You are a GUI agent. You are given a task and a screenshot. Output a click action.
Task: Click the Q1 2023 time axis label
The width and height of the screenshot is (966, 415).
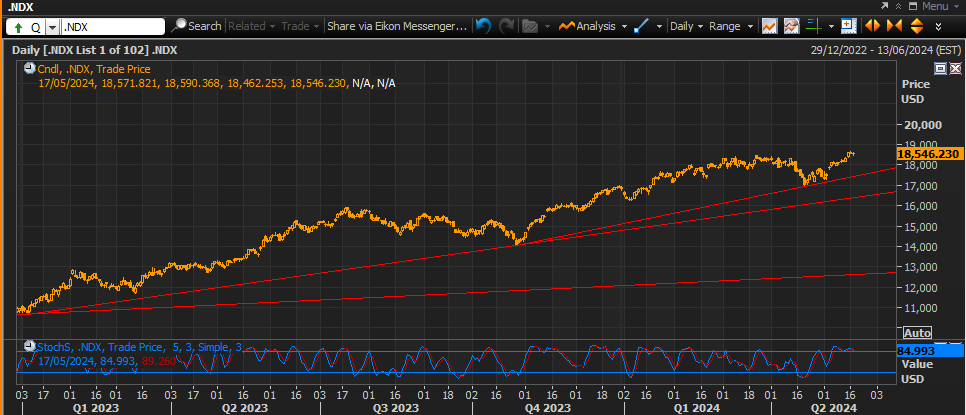pyautogui.click(x=95, y=408)
